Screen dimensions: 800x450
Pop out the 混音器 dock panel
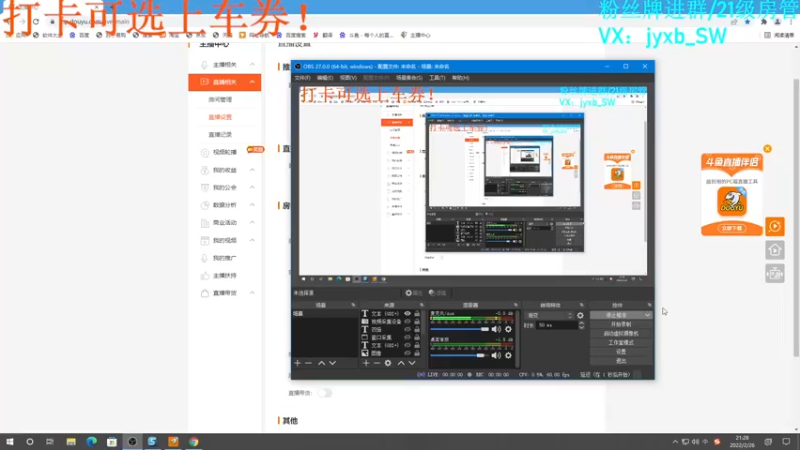click(x=516, y=305)
